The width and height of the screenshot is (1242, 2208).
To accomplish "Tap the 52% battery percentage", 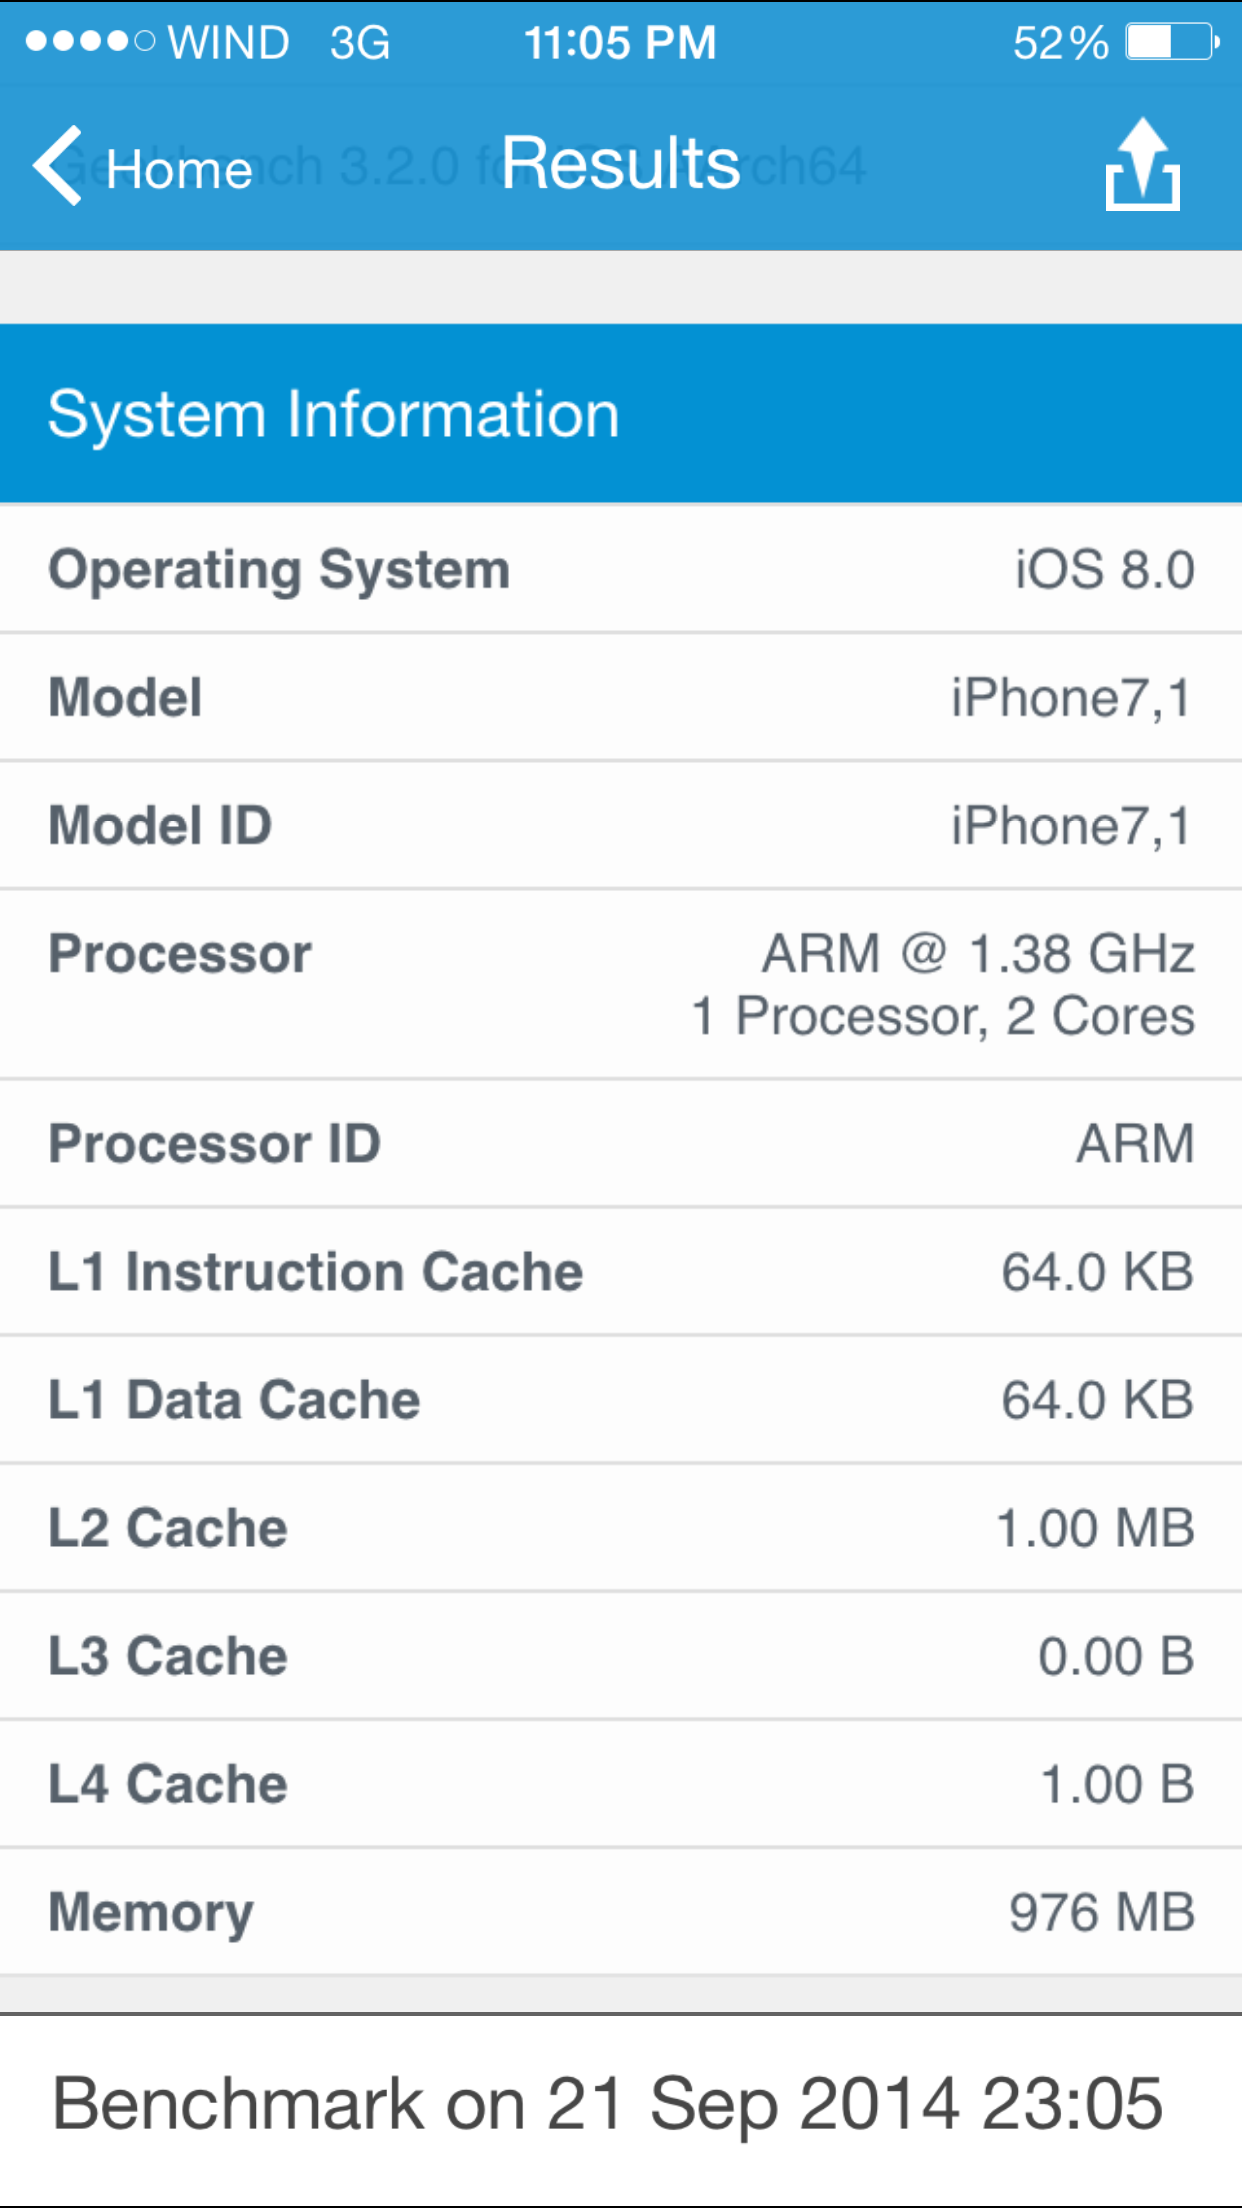I will click(x=1060, y=43).
